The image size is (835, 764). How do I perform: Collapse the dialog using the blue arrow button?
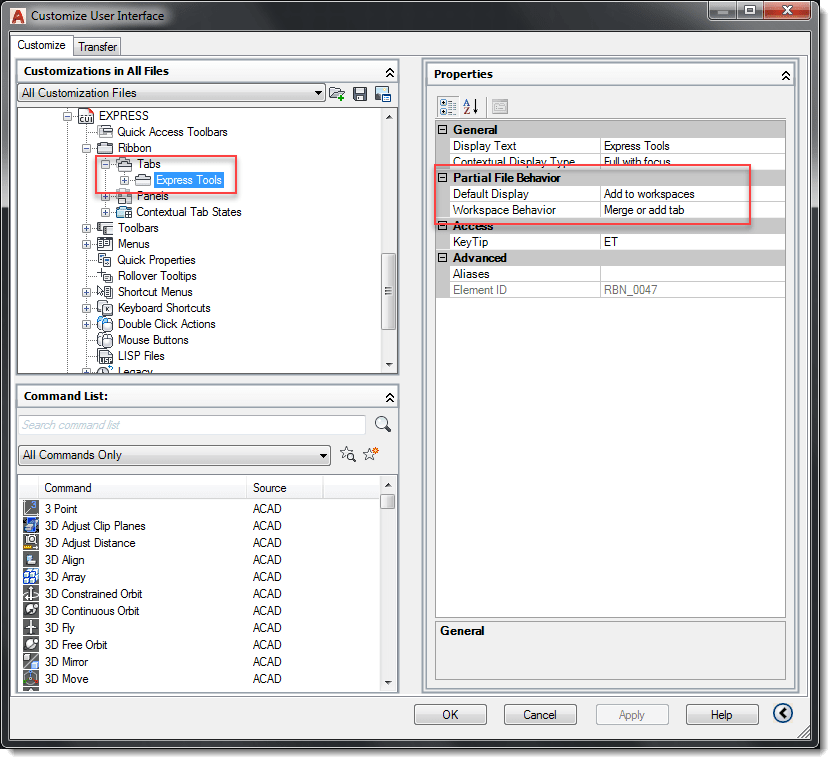pyautogui.click(x=784, y=713)
